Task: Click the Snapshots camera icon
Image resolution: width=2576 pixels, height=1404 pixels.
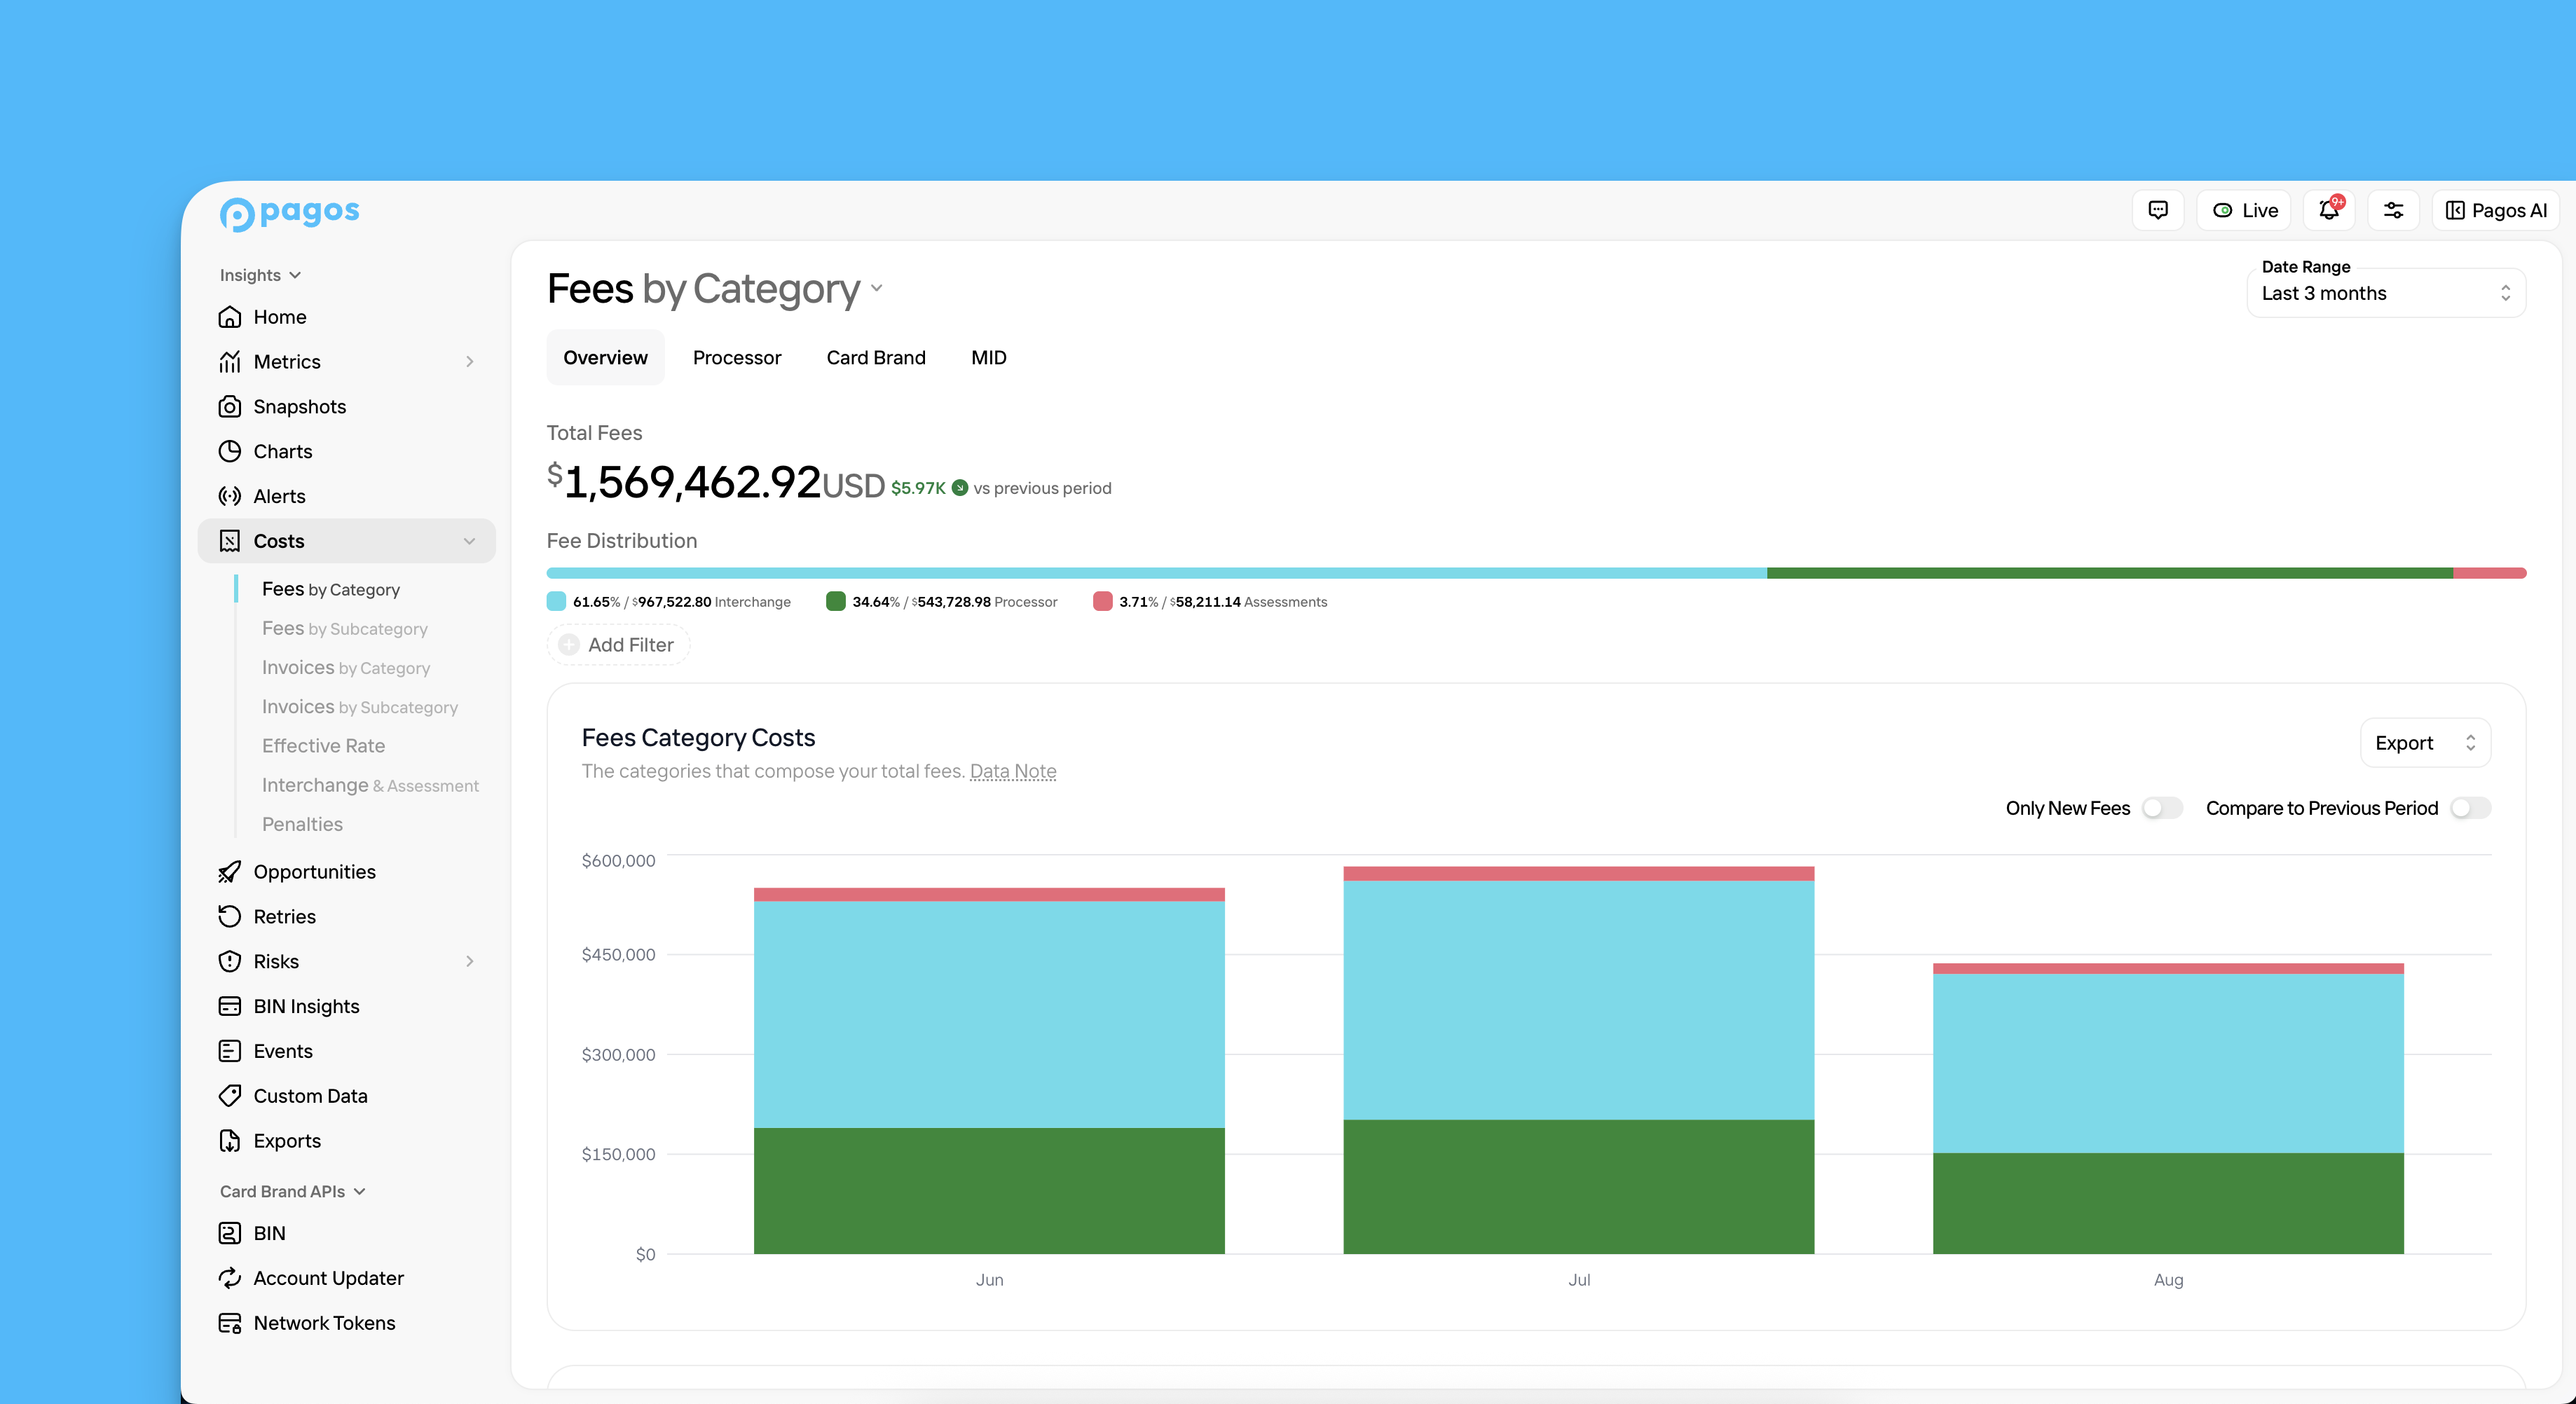Action: pyautogui.click(x=230, y=407)
